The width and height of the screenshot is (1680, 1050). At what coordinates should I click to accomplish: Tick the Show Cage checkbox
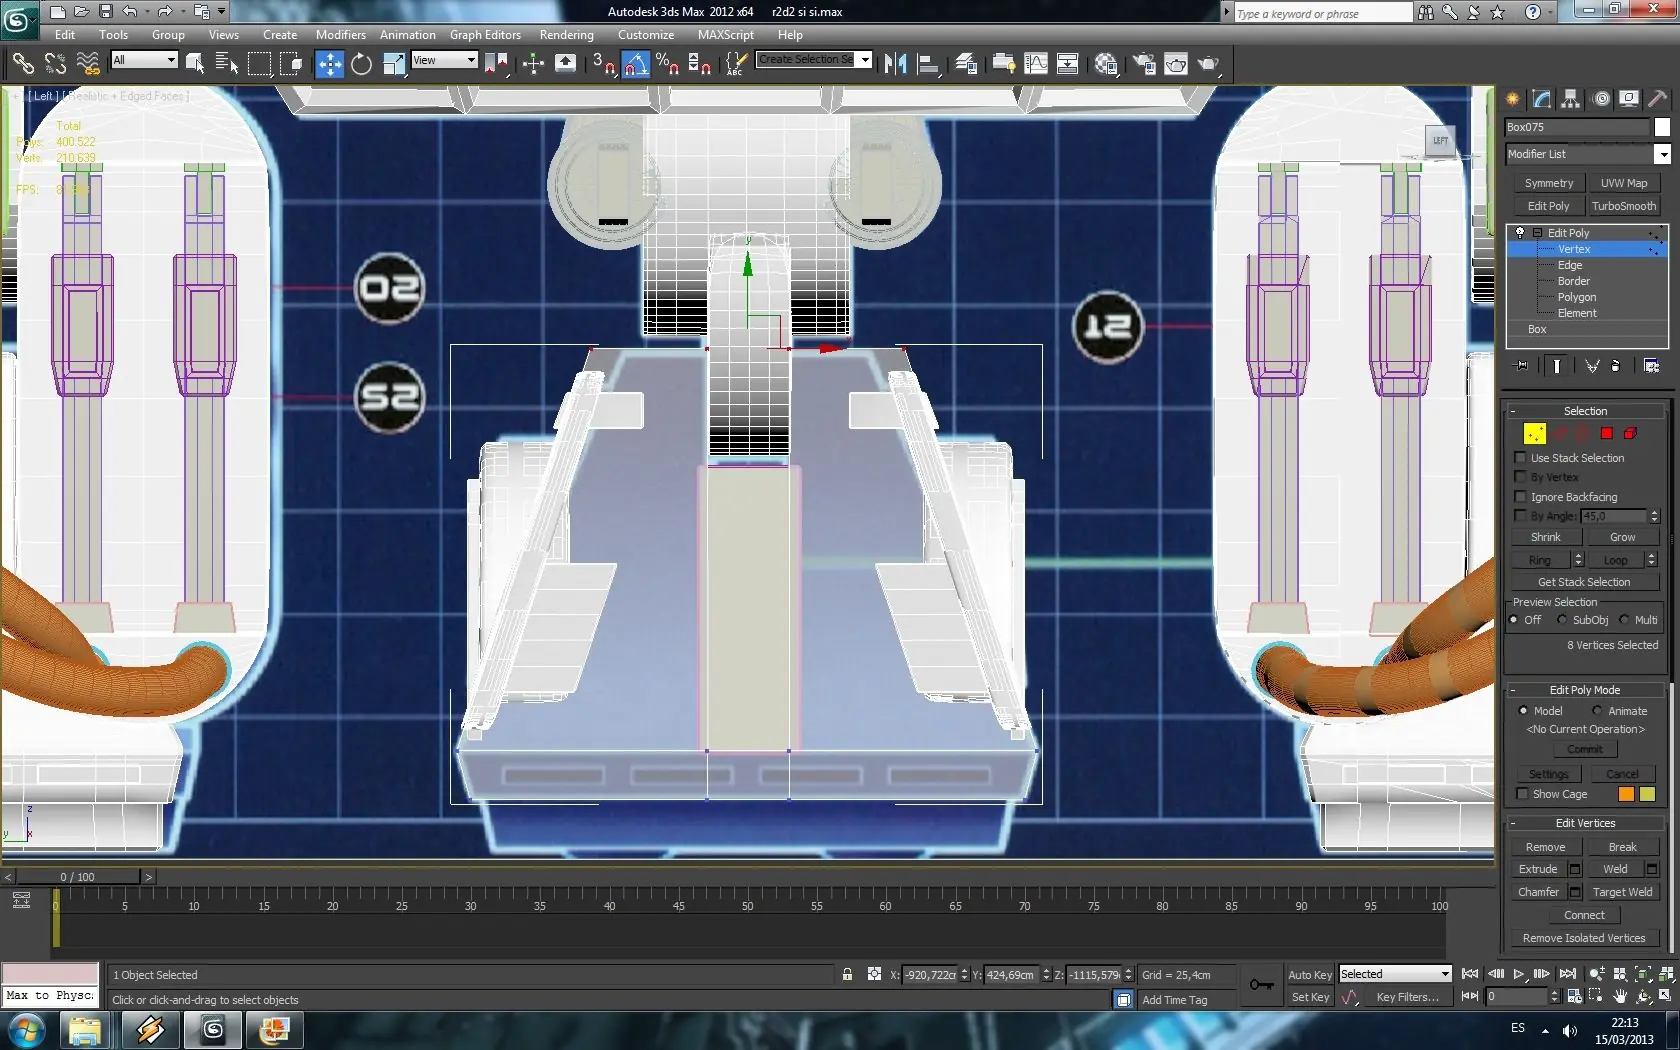(1522, 794)
